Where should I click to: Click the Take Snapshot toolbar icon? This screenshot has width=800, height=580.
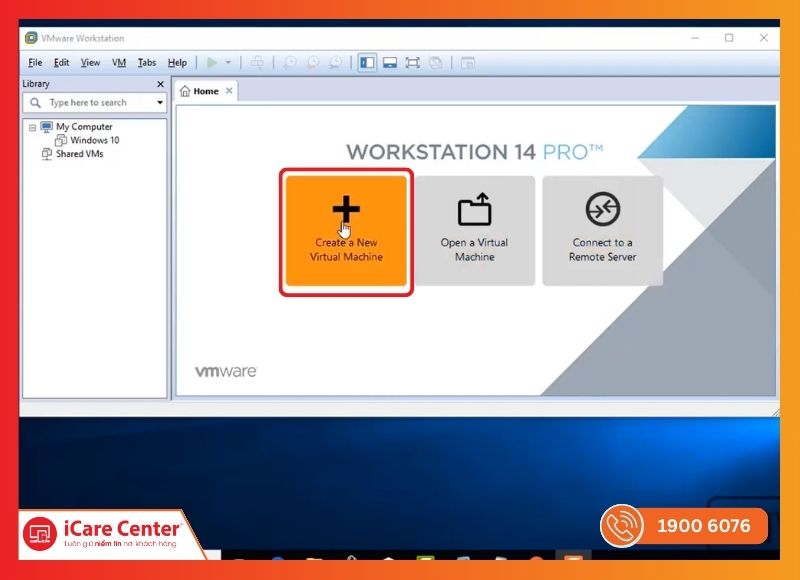pyautogui.click(x=290, y=63)
